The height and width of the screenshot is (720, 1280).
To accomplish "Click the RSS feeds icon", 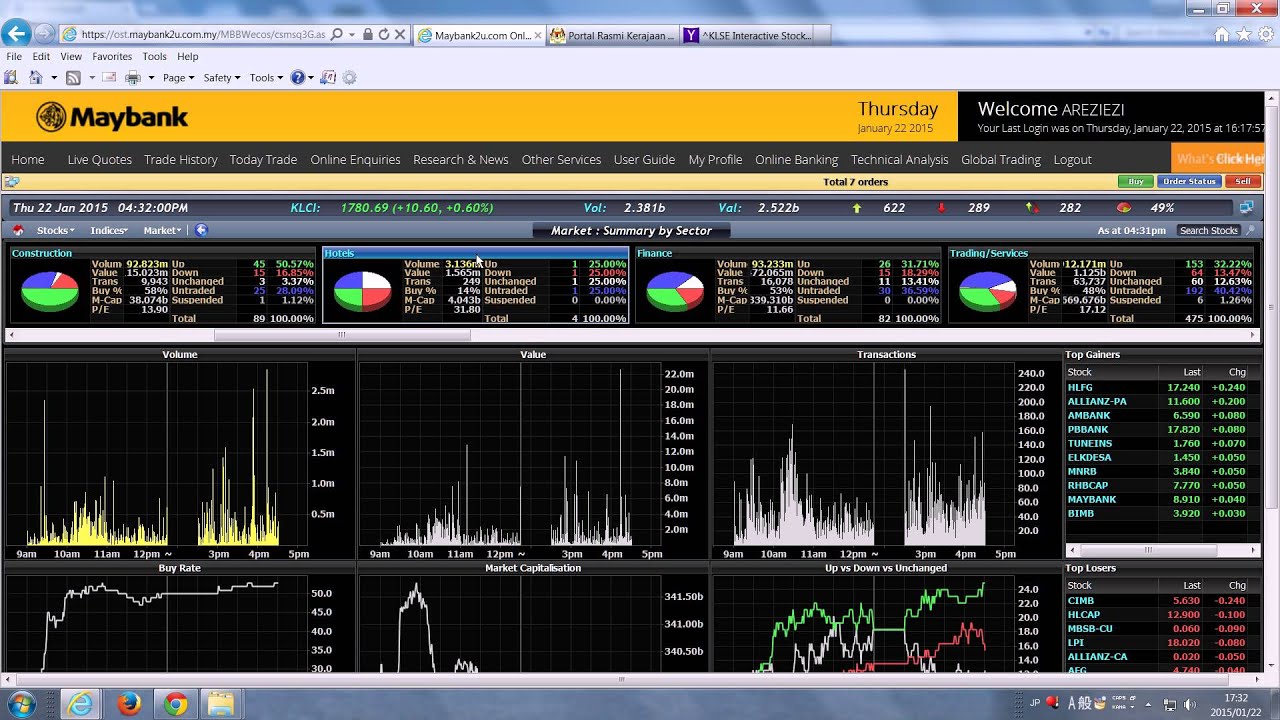I will [73, 77].
